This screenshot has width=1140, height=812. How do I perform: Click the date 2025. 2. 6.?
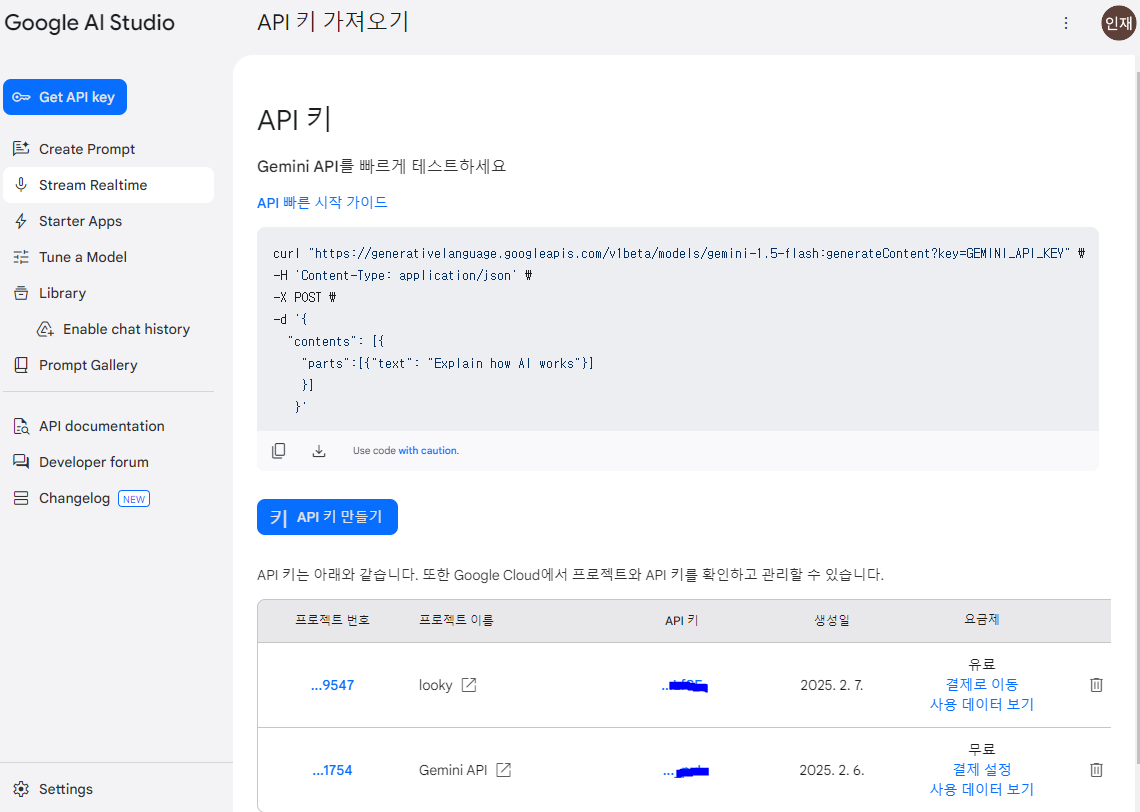pos(832,770)
